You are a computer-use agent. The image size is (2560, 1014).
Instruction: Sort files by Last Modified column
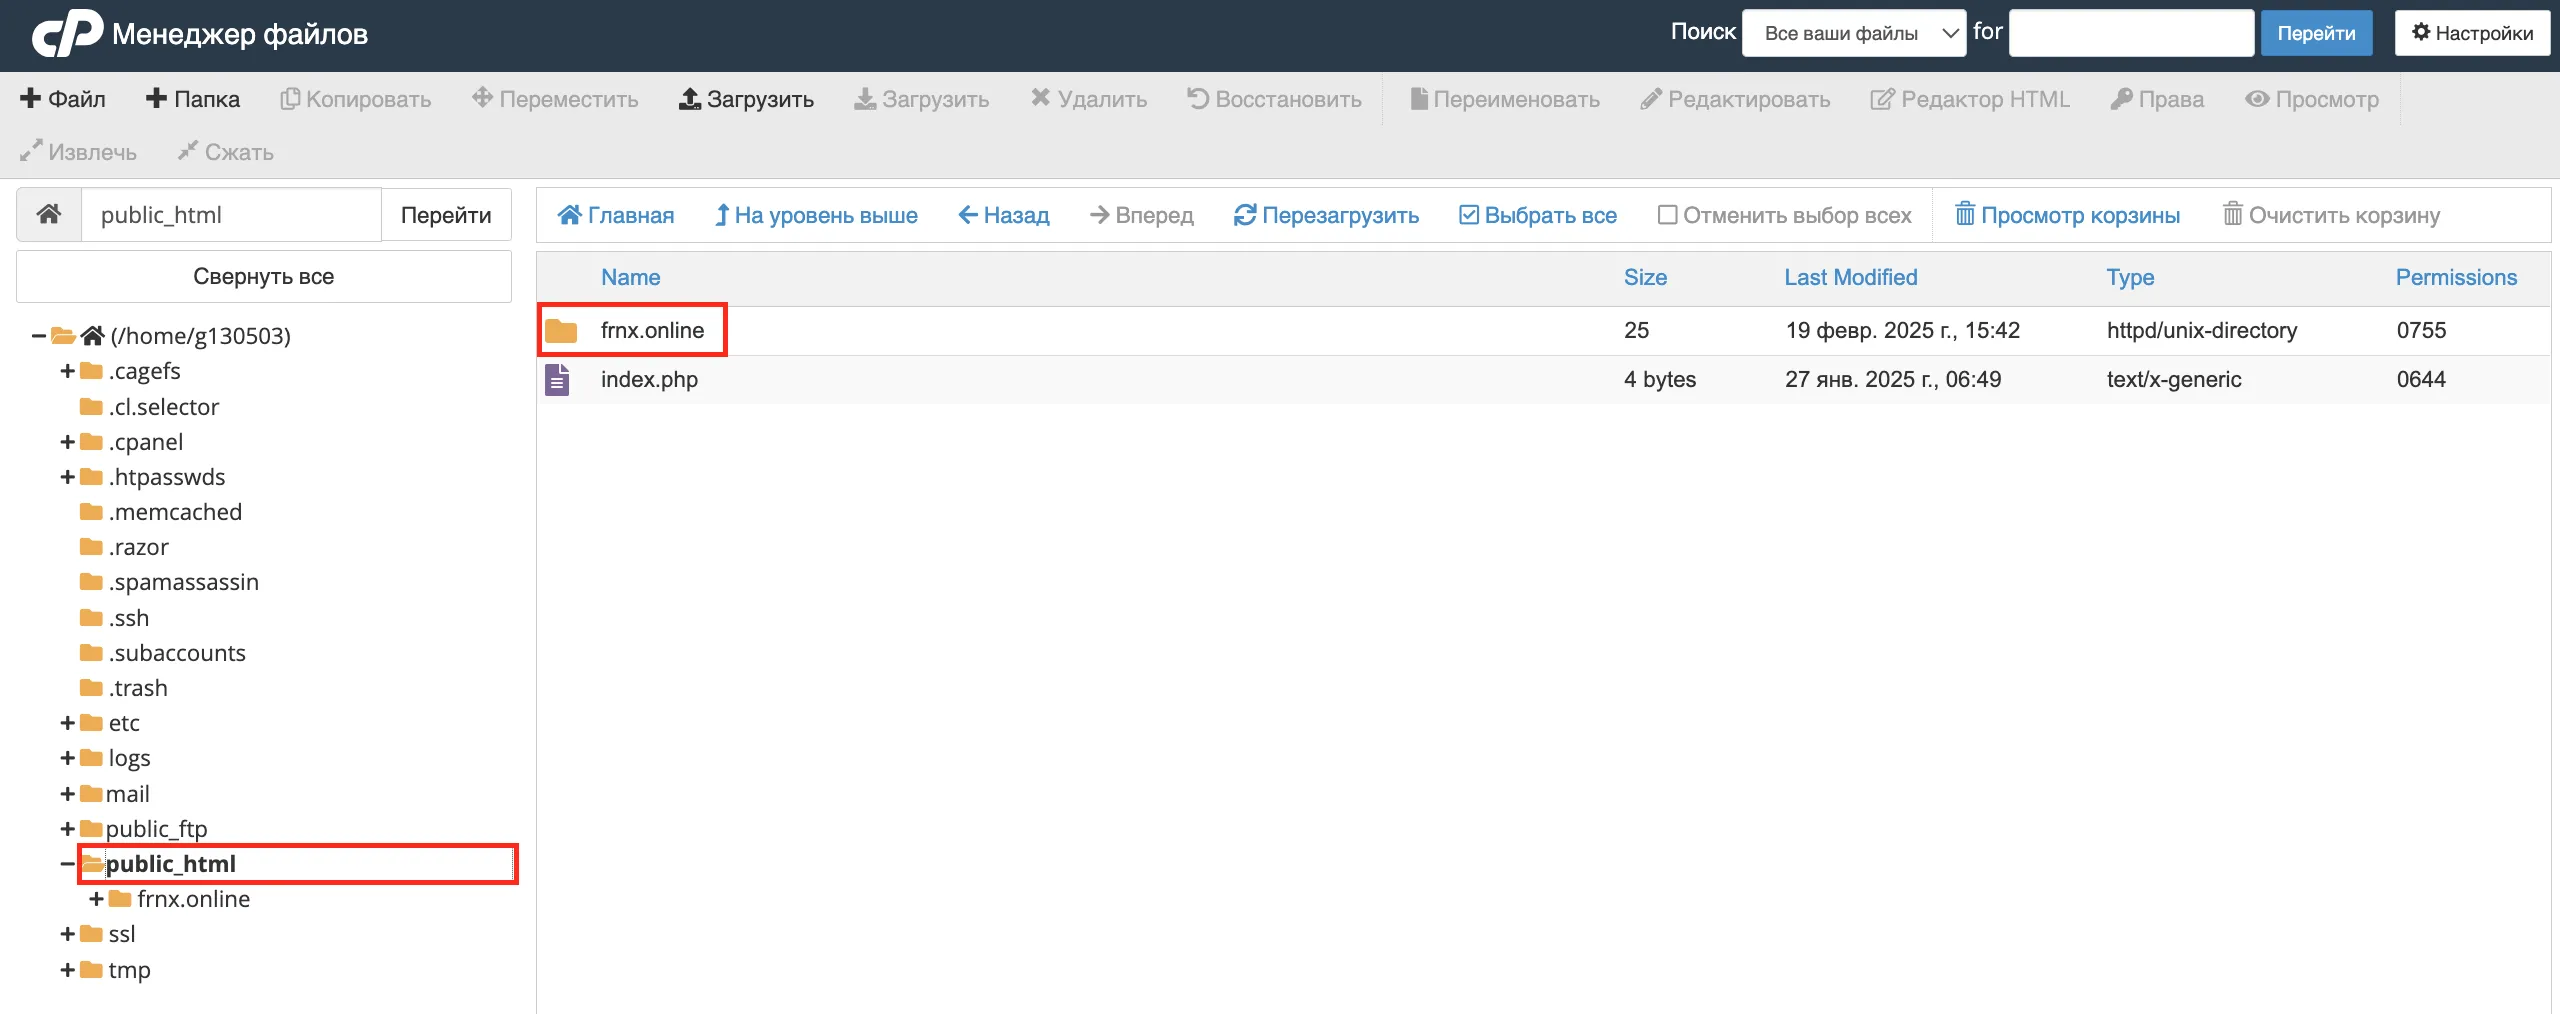(1850, 277)
